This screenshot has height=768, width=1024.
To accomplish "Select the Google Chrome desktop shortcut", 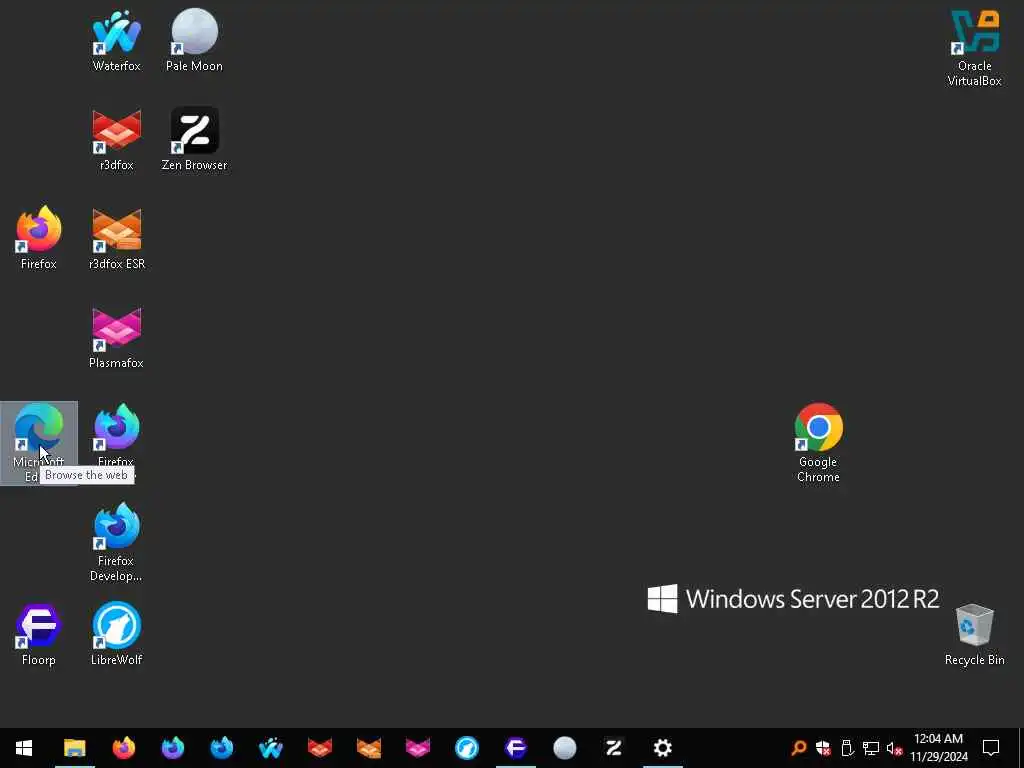I will click(x=818, y=443).
